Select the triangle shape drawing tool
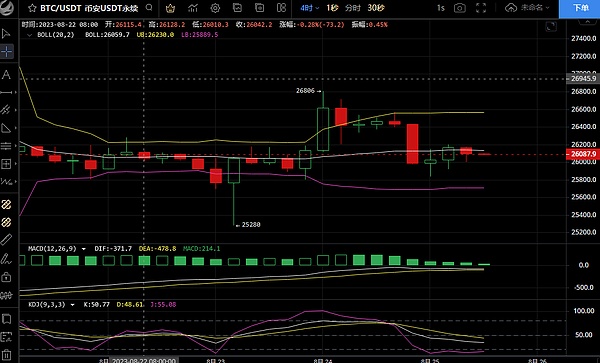This screenshot has height=363, width=600. 6,128
